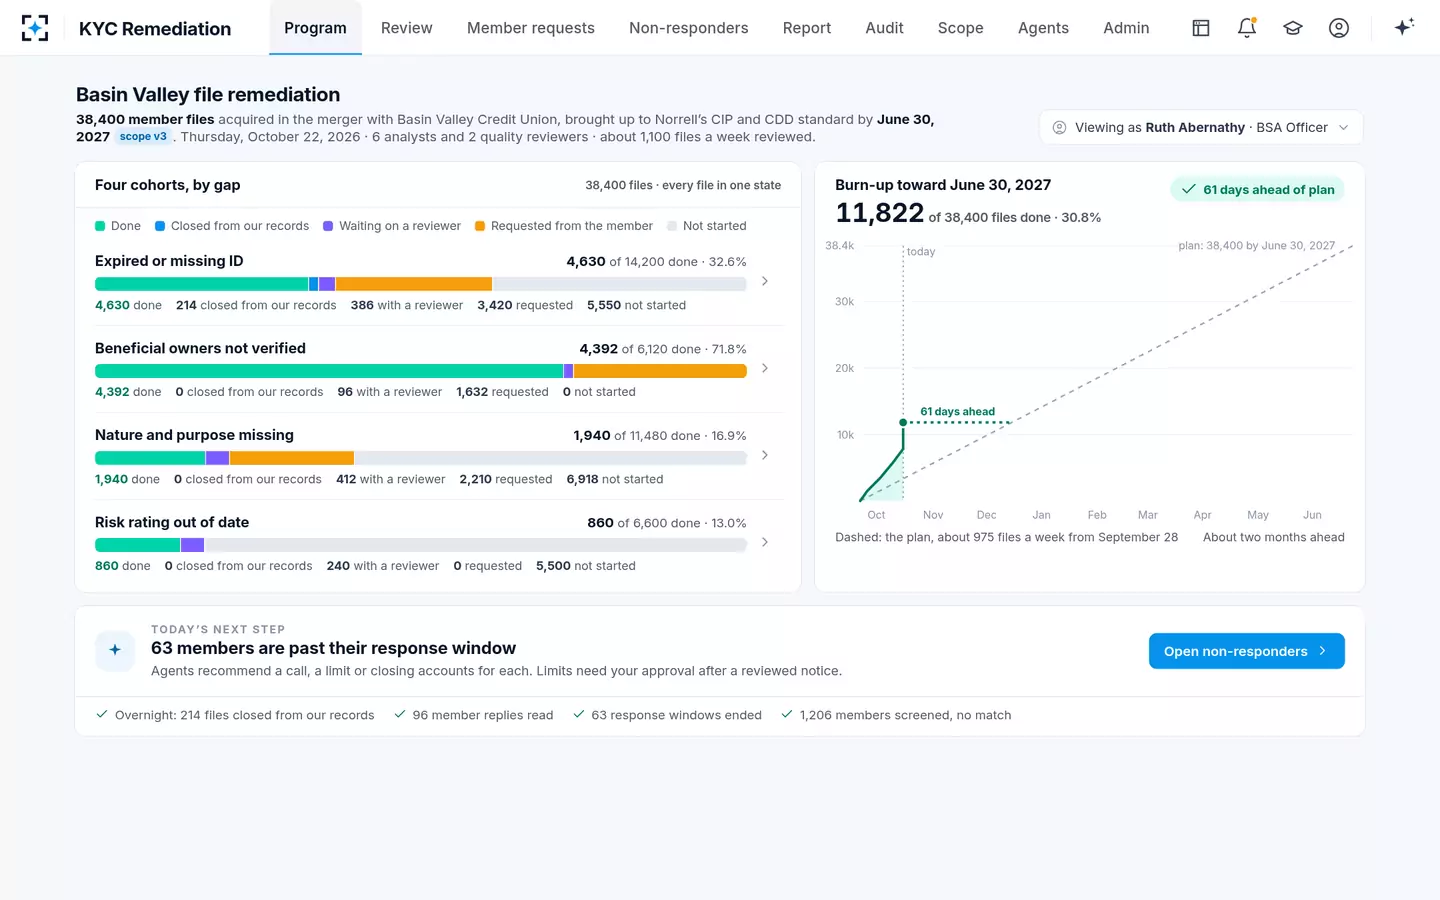Image resolution: width=1440 pixels, height=900 pixels.
Task: Click the KYC Remediation logo icon
Action: (35, 28)
